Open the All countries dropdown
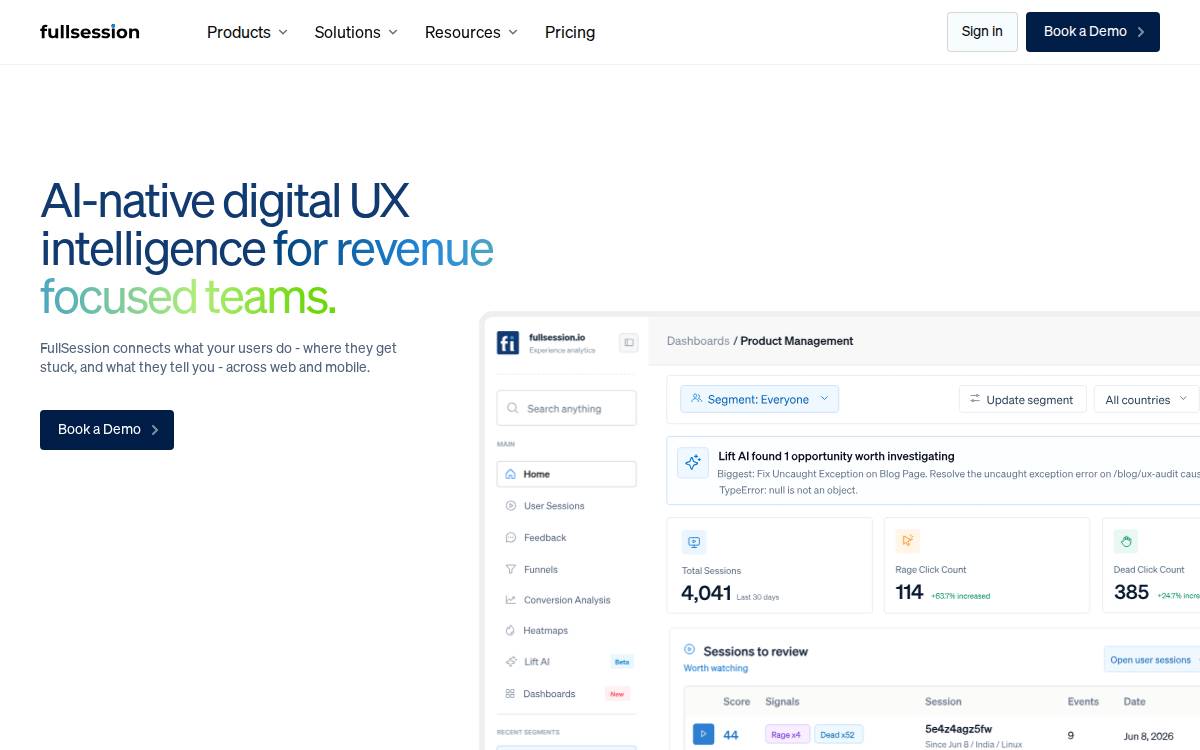Viewport: 1200px width, 750px height. tap(1146, 399)
